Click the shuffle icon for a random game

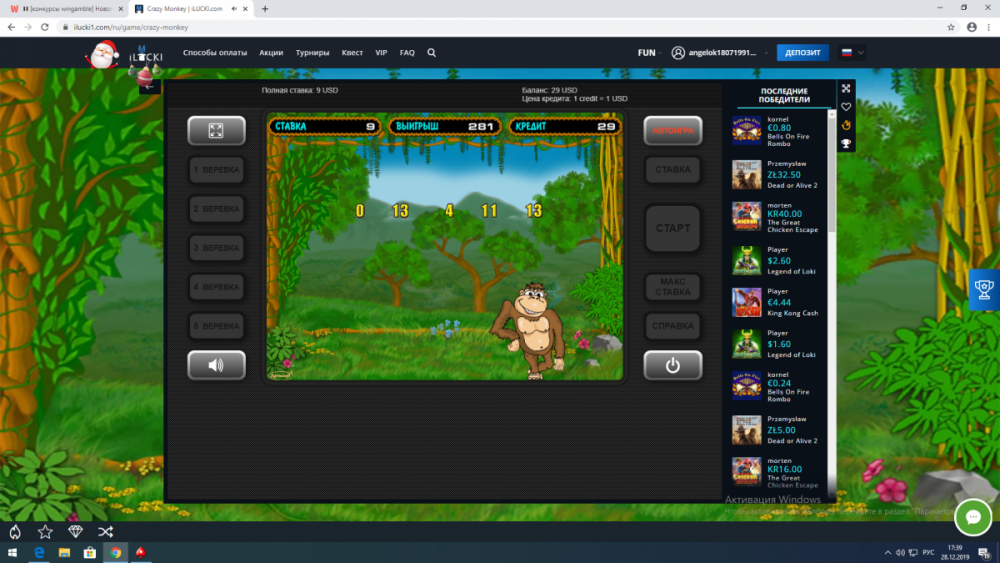pos(106,531)
